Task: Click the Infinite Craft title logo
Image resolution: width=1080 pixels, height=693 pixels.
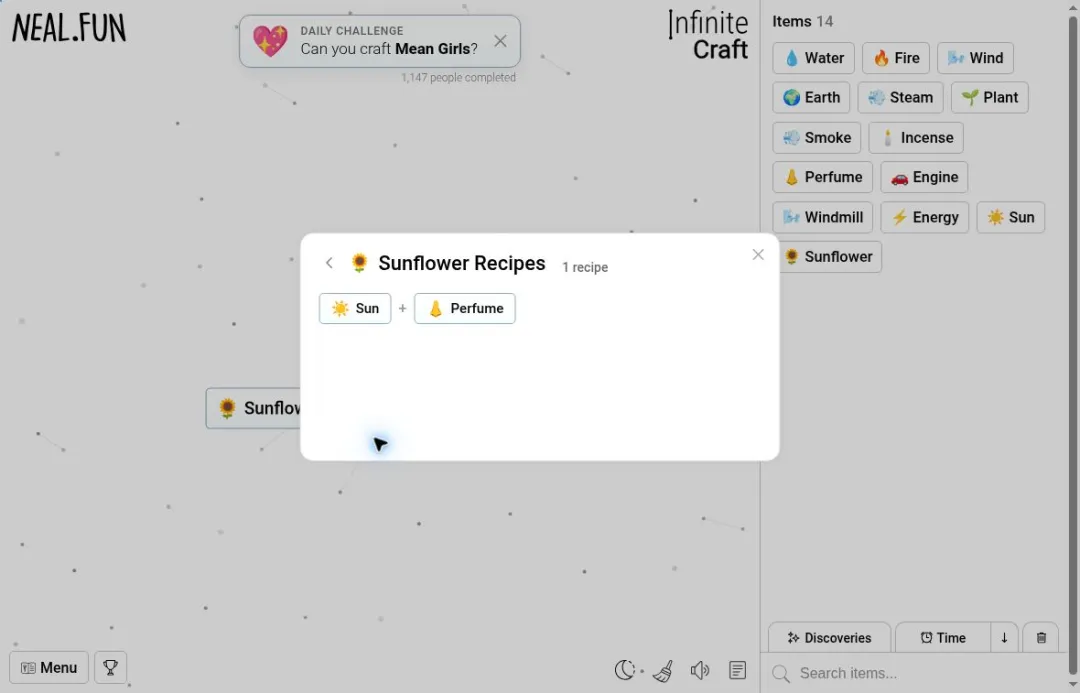Action: click(x=708, y=36)
